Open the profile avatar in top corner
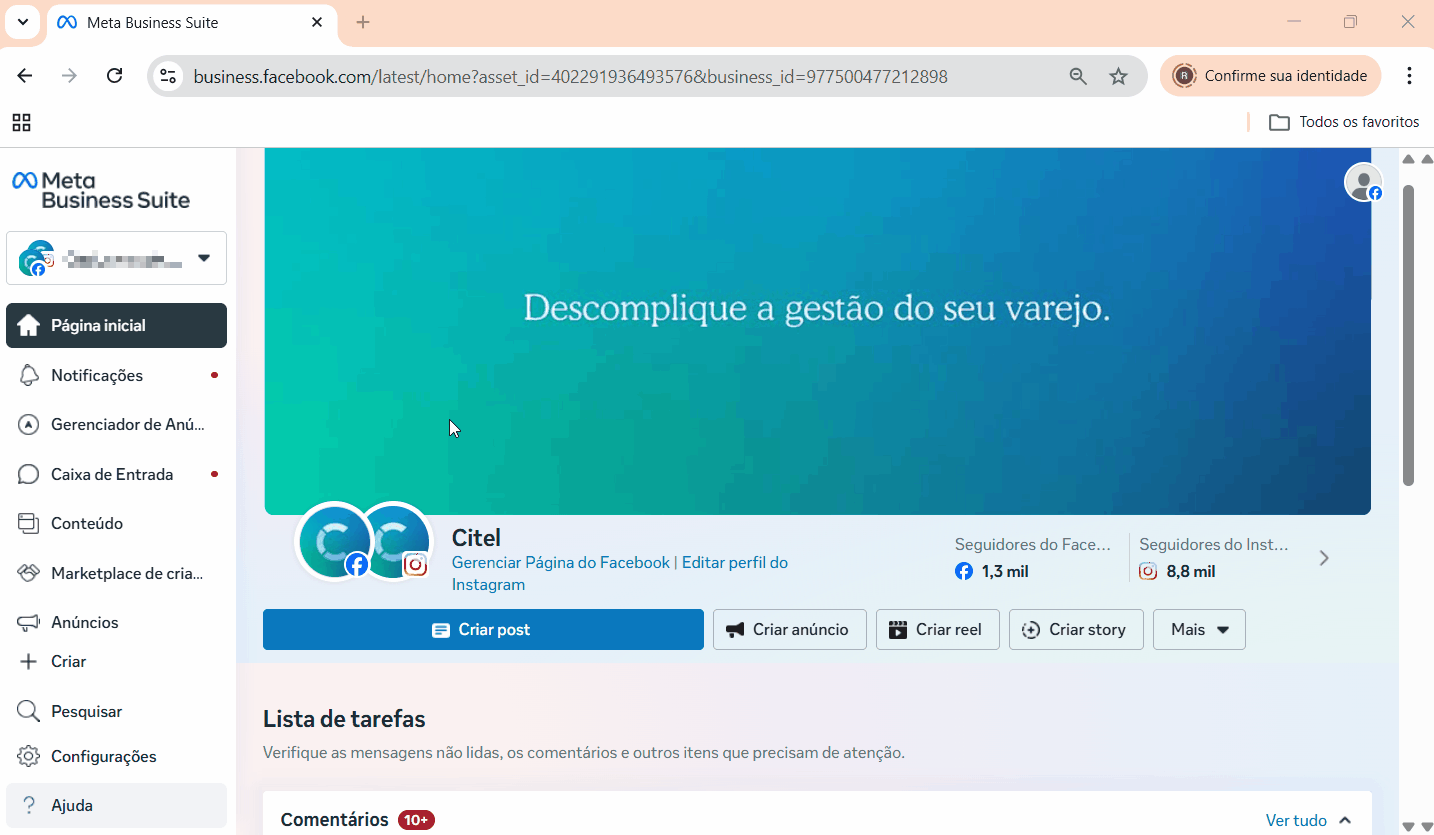1434x835 pixels. coord(1362,182)
